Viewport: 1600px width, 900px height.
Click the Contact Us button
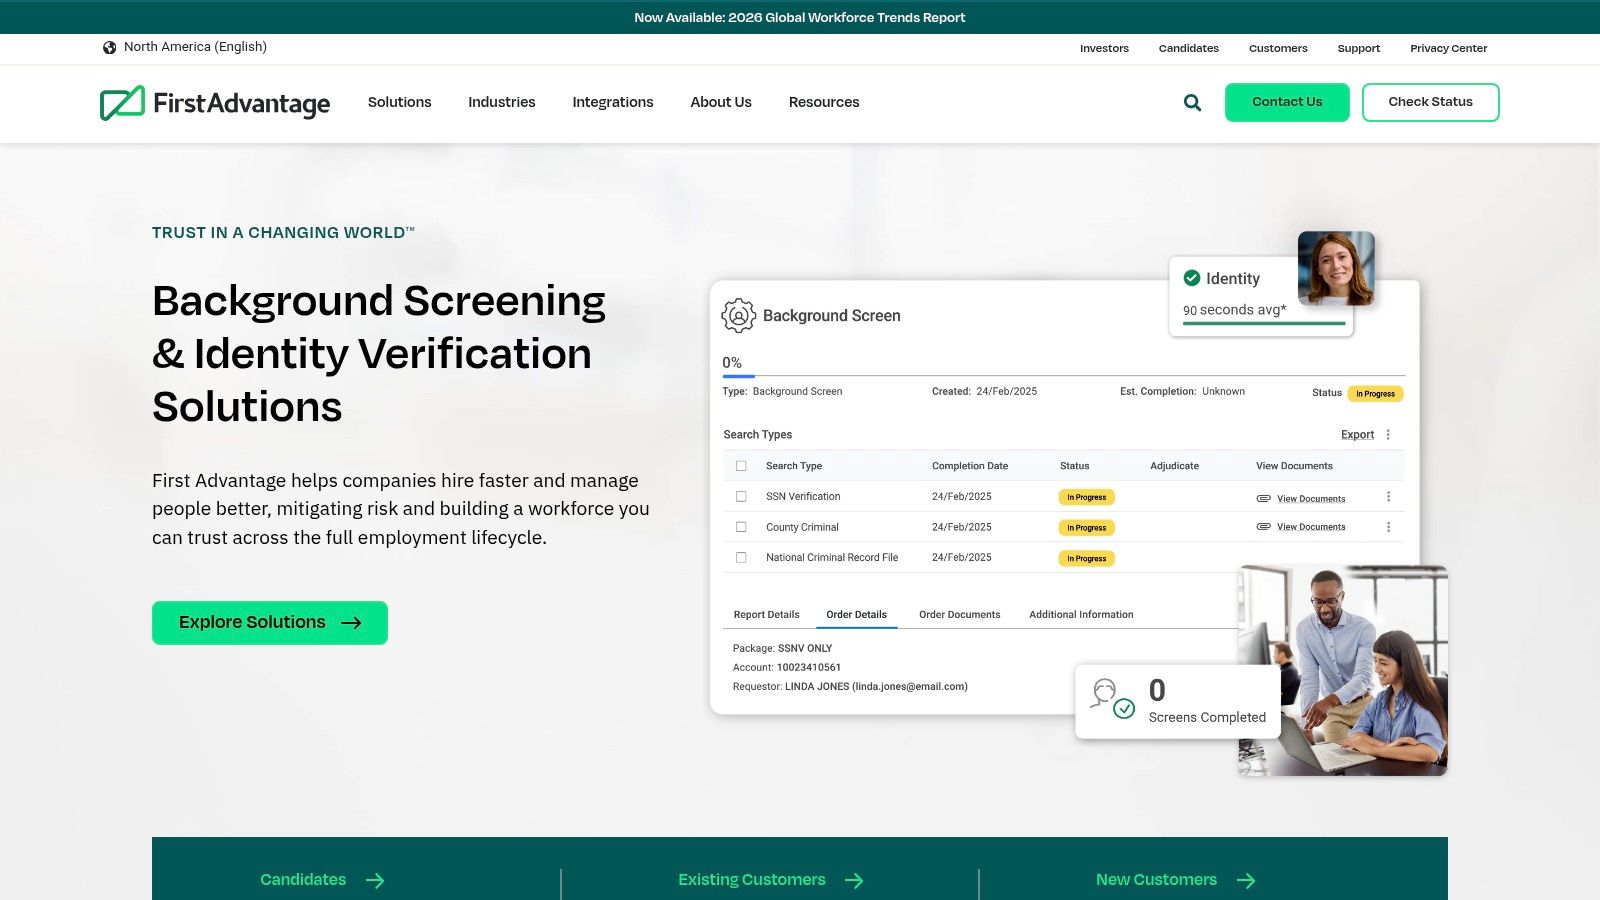(1287, 102)
